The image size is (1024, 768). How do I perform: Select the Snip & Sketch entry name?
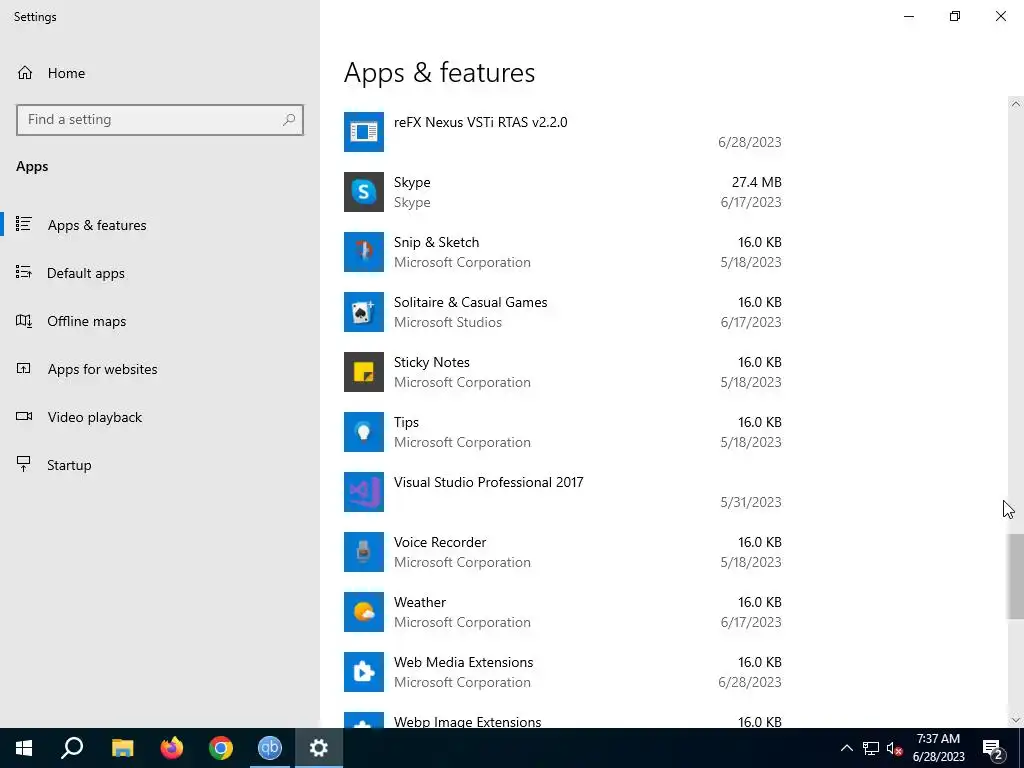click(436, 242)
